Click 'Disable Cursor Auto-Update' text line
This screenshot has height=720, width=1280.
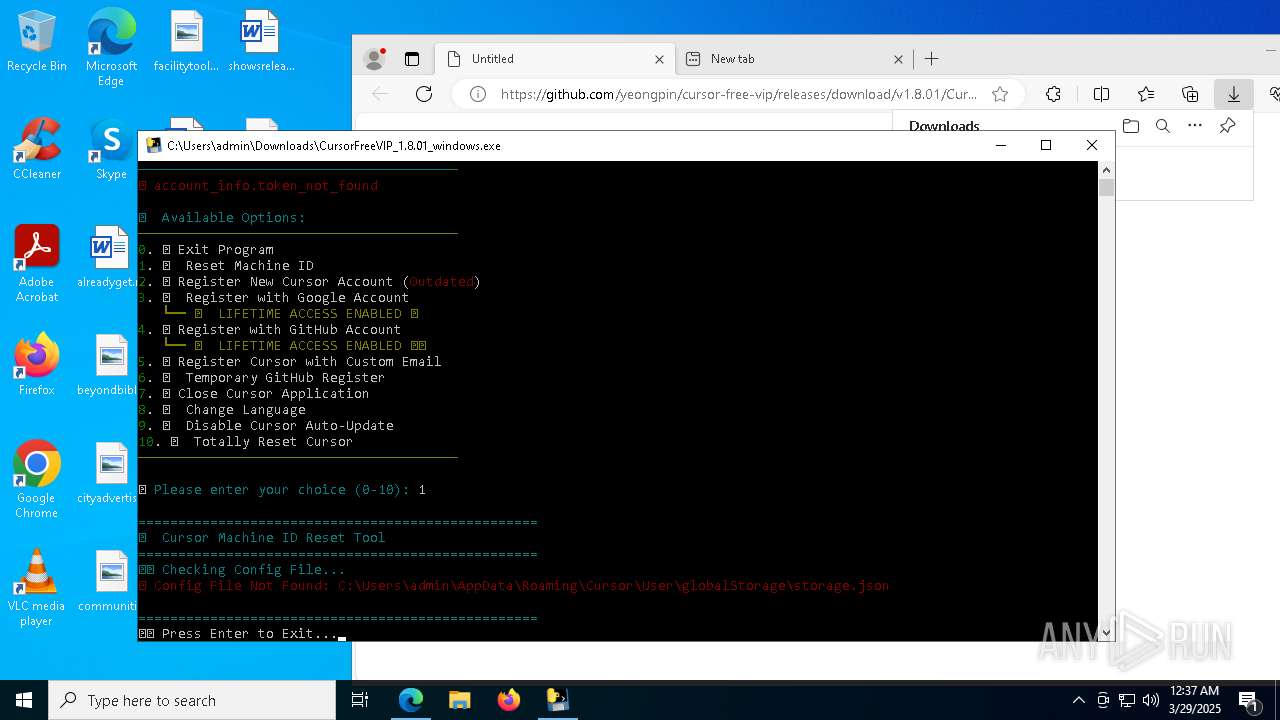[x=289, y=426]
